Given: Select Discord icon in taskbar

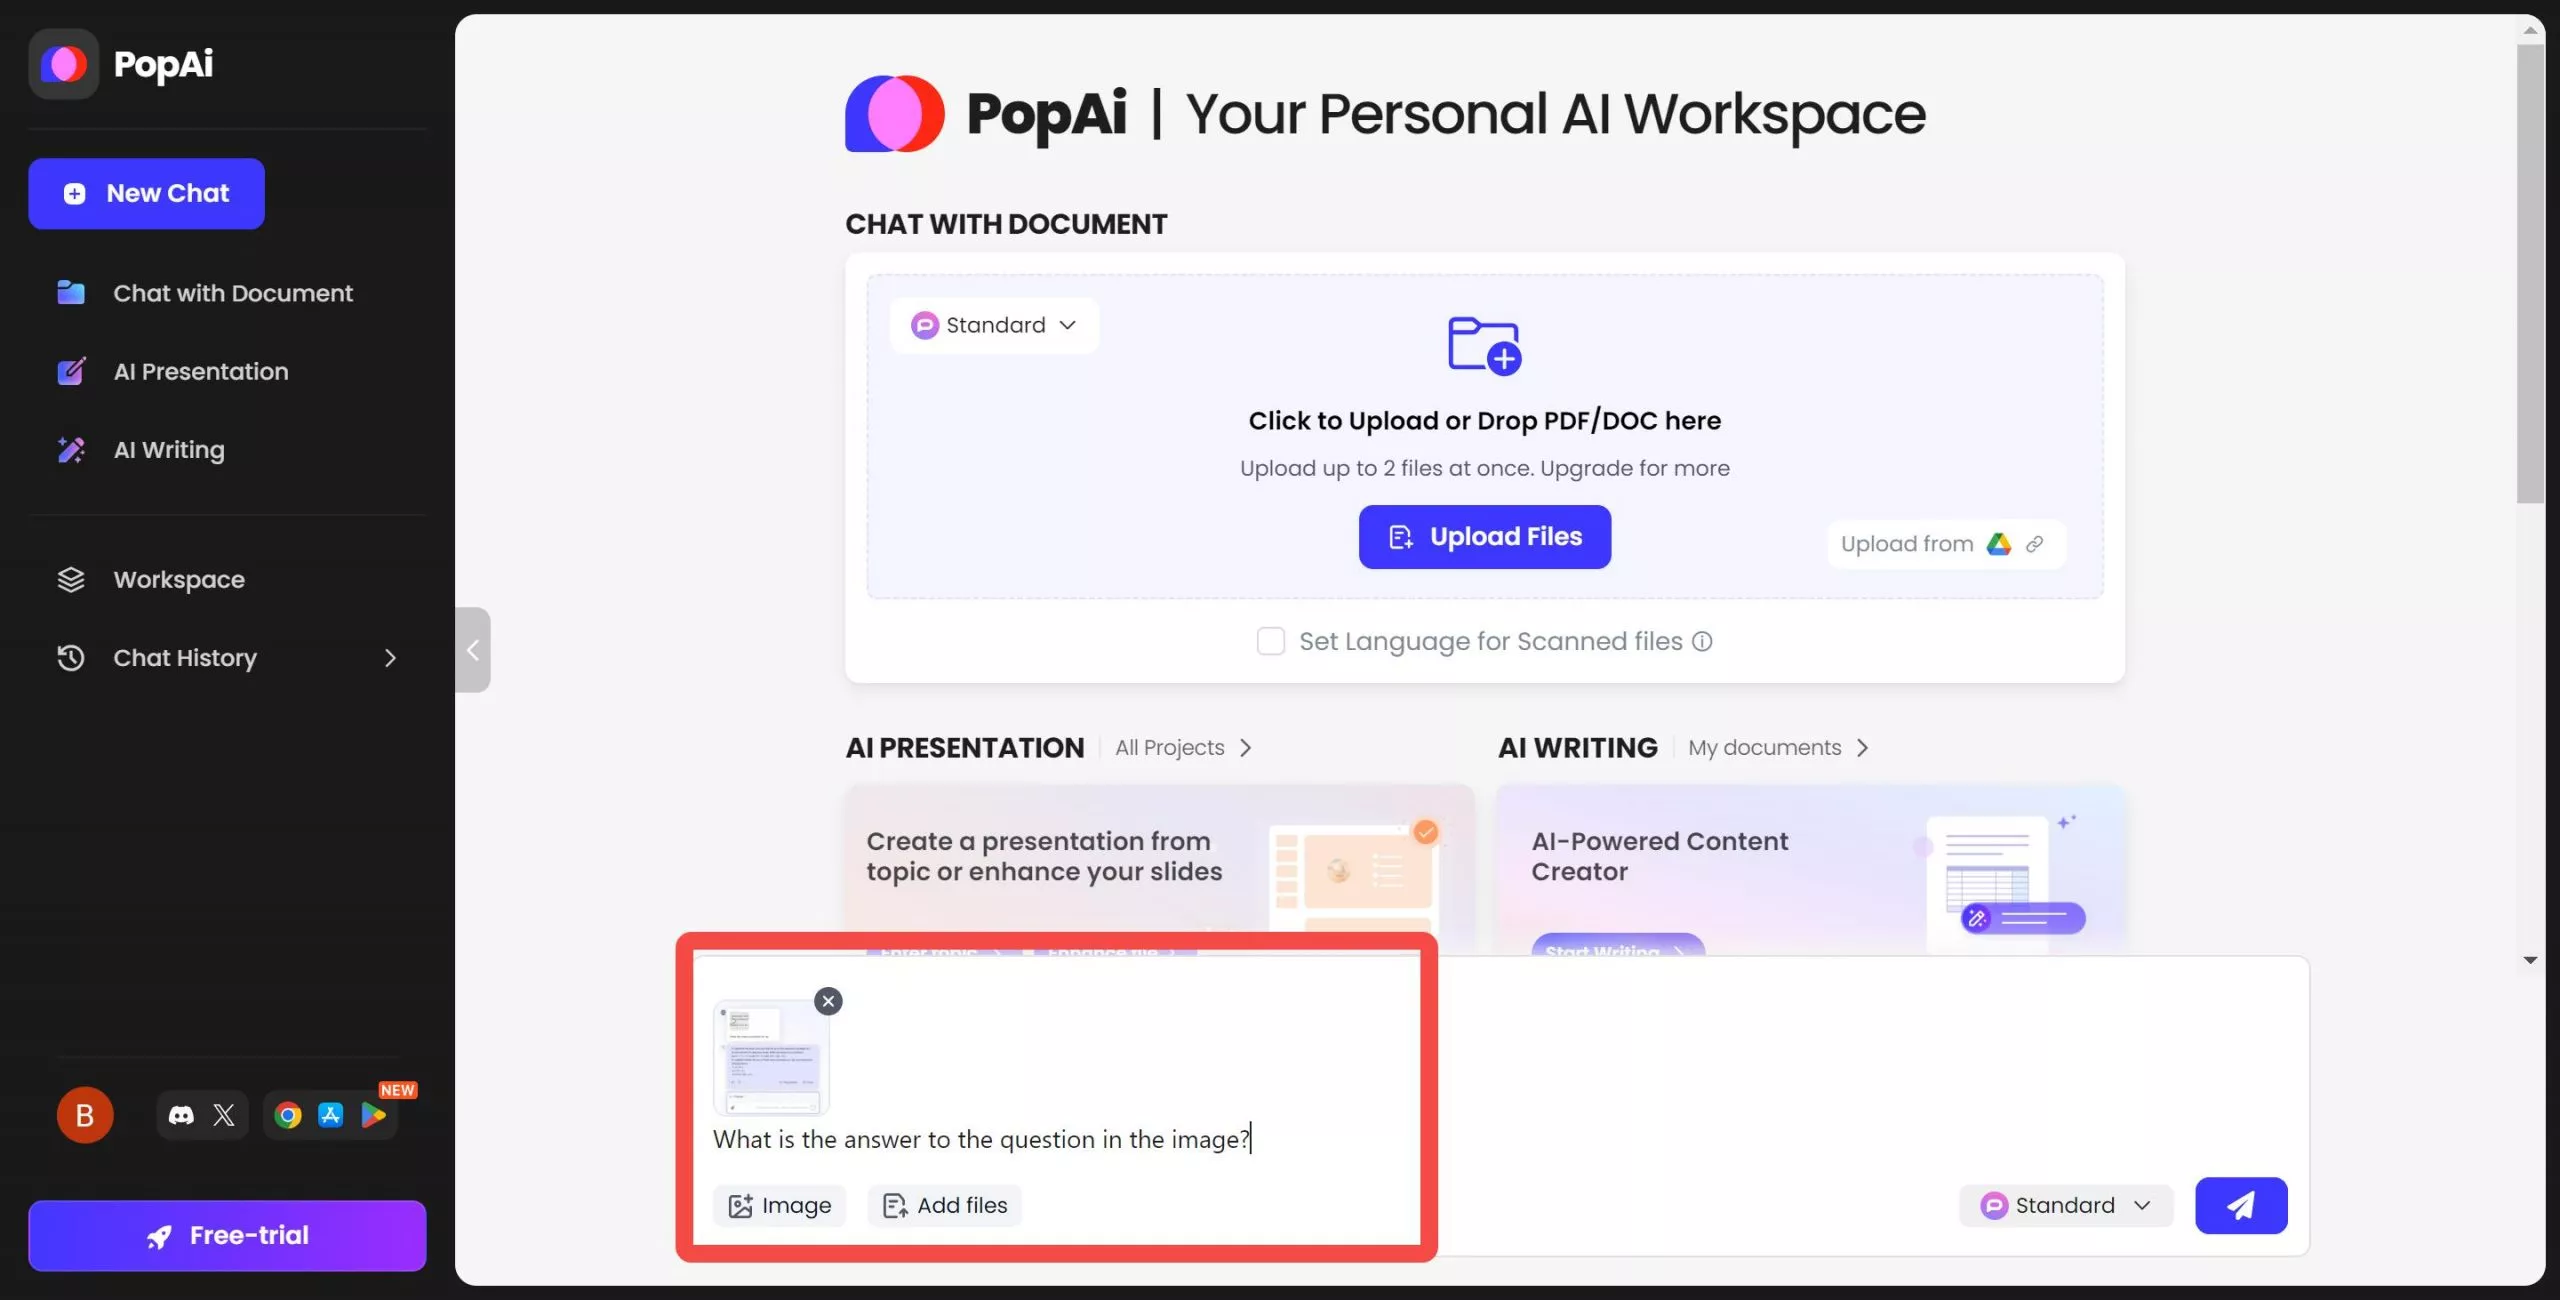Looking at the screenshot, I should click(181, 1114).
